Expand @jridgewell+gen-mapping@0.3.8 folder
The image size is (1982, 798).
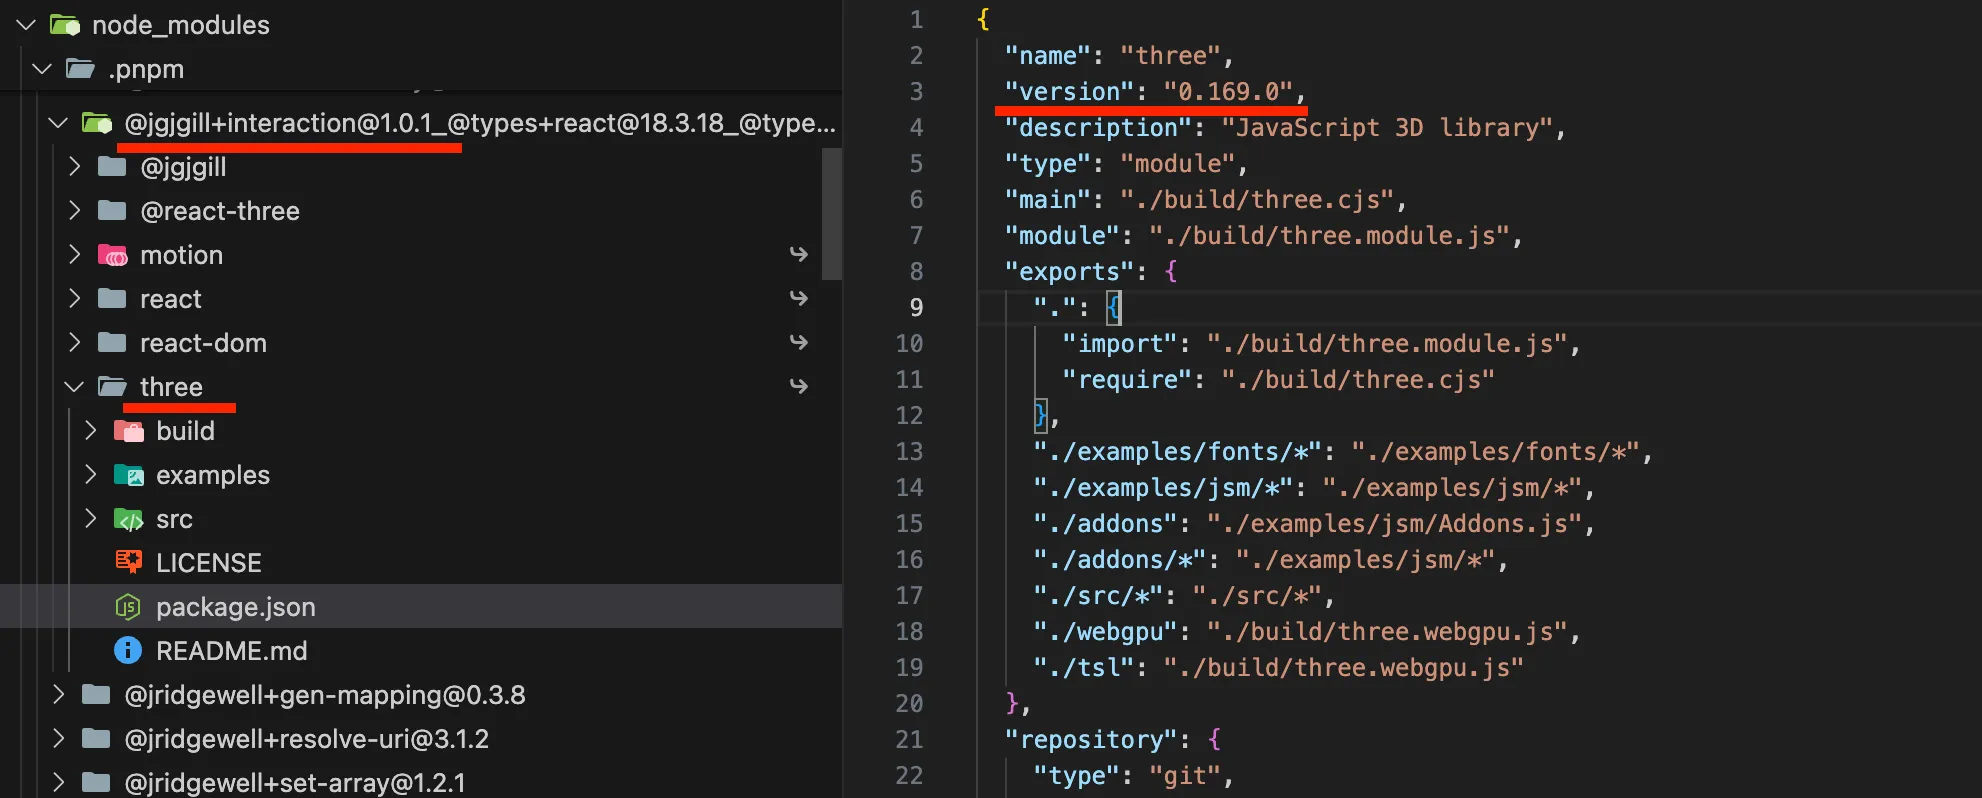58,695
